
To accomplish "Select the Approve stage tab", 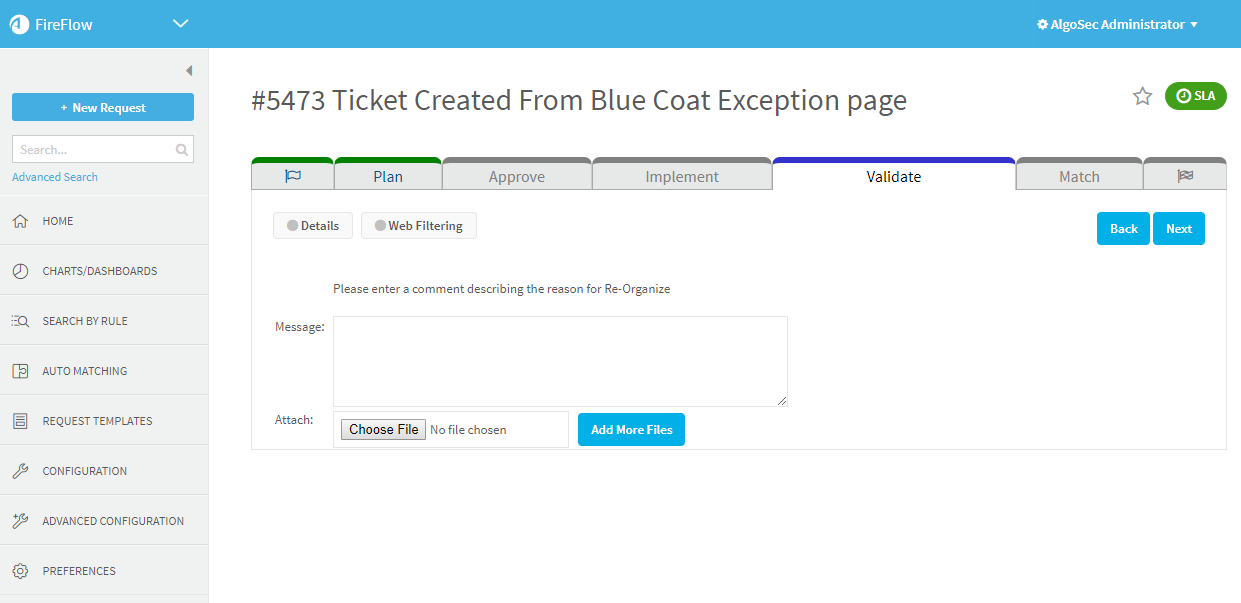I will [x=517, y=177].
